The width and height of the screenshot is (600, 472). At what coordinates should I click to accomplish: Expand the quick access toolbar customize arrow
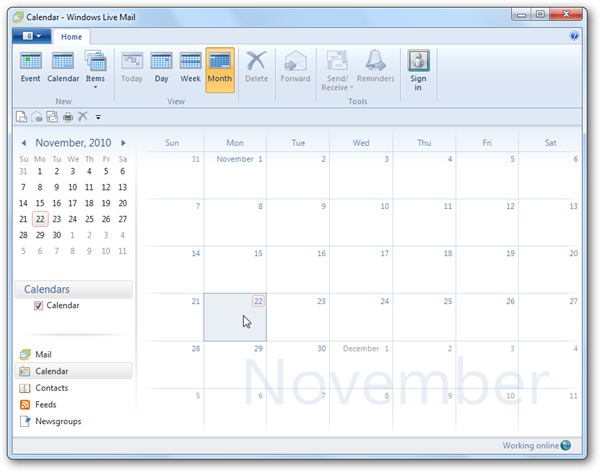(x=98, y=118)
